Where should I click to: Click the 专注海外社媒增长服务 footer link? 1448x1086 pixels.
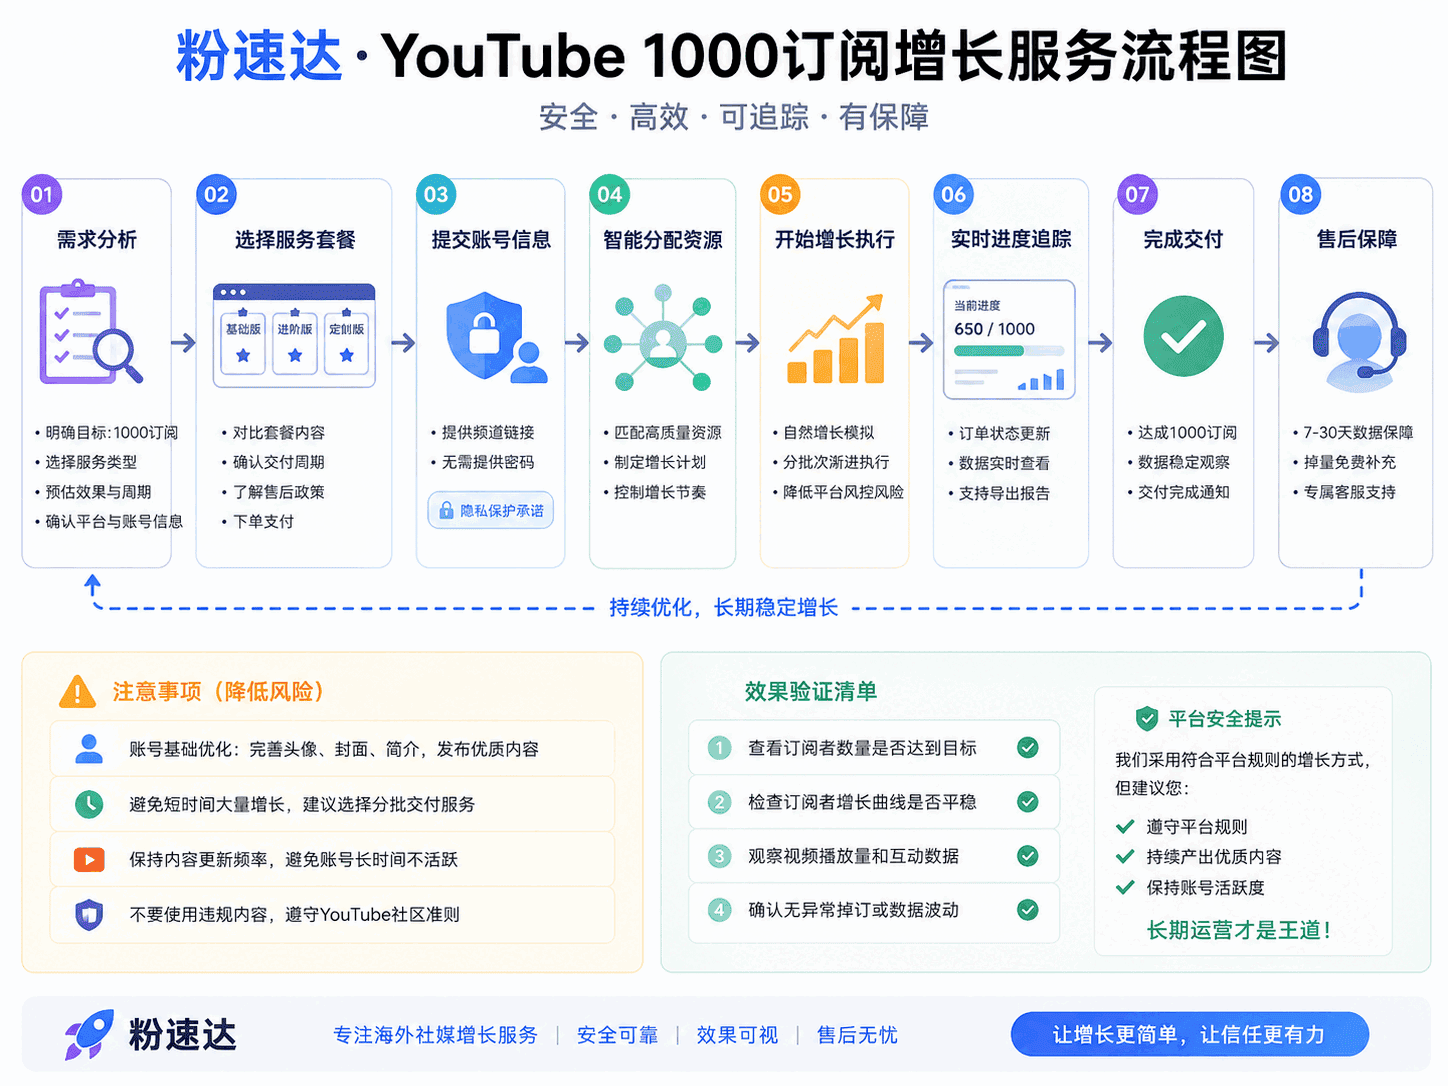(x=435, y=1035)
